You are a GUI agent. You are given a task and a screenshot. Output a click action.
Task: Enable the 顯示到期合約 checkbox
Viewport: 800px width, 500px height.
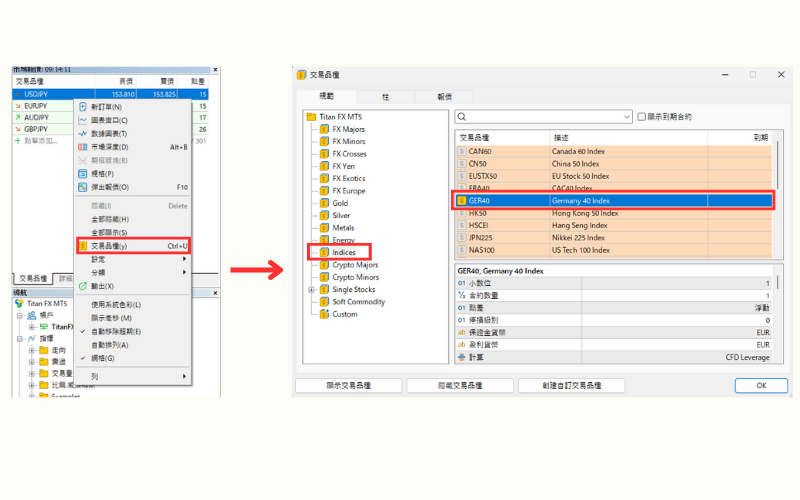point(642,117)
